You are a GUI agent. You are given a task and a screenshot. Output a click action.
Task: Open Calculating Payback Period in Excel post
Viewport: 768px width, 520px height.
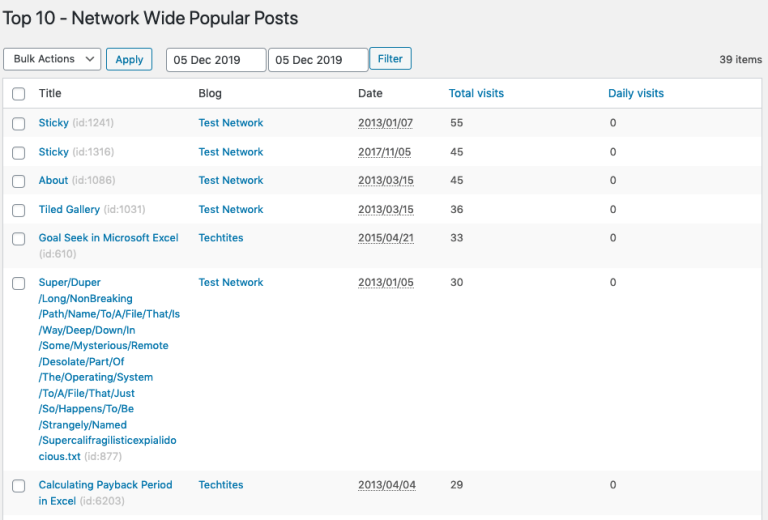(105, 493)
